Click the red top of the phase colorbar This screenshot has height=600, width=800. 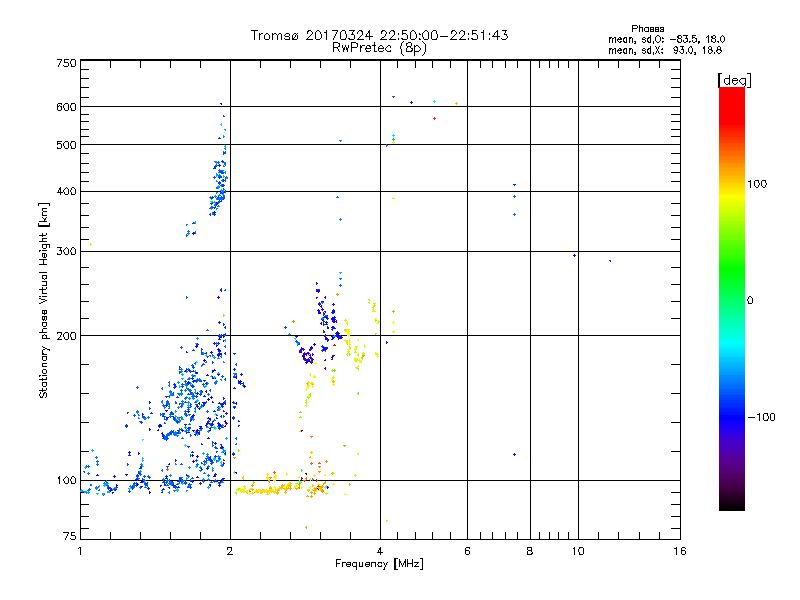tap(731, 93)
